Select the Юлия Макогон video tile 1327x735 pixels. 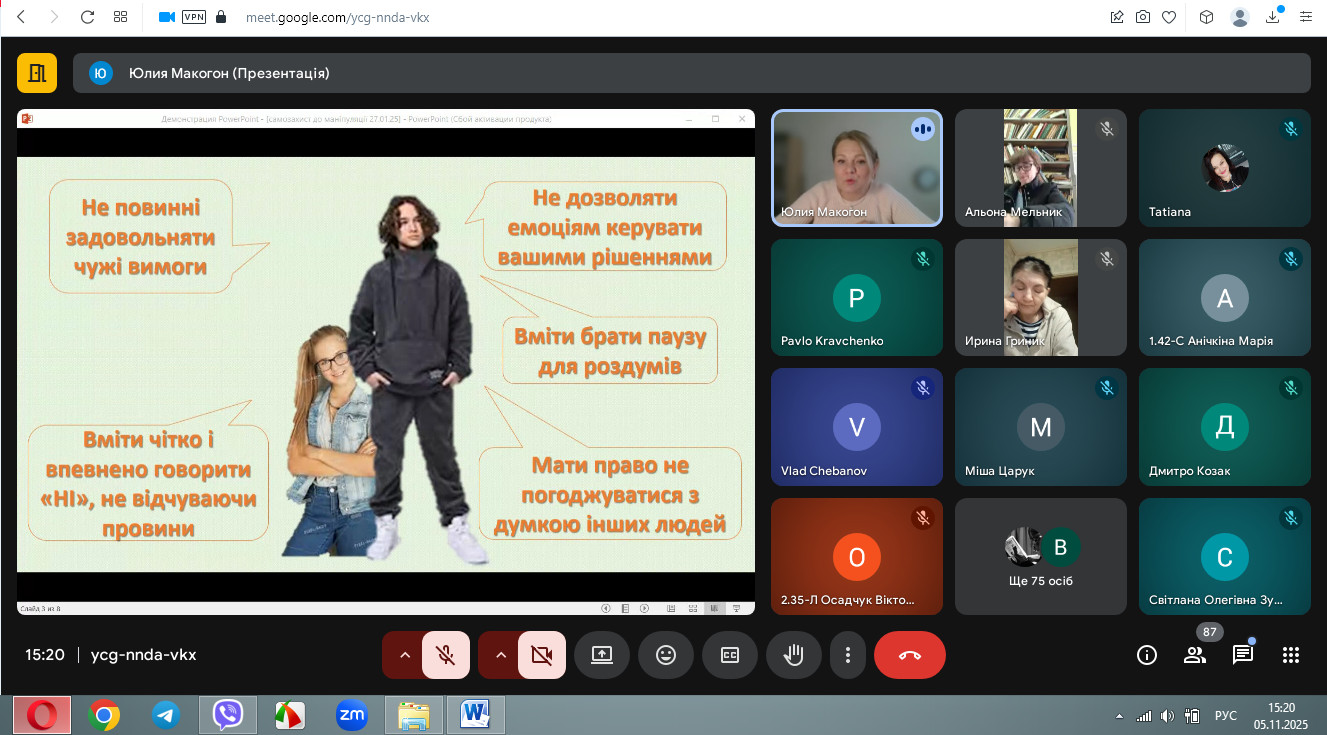pyautogui.click(x=856, y=167)
